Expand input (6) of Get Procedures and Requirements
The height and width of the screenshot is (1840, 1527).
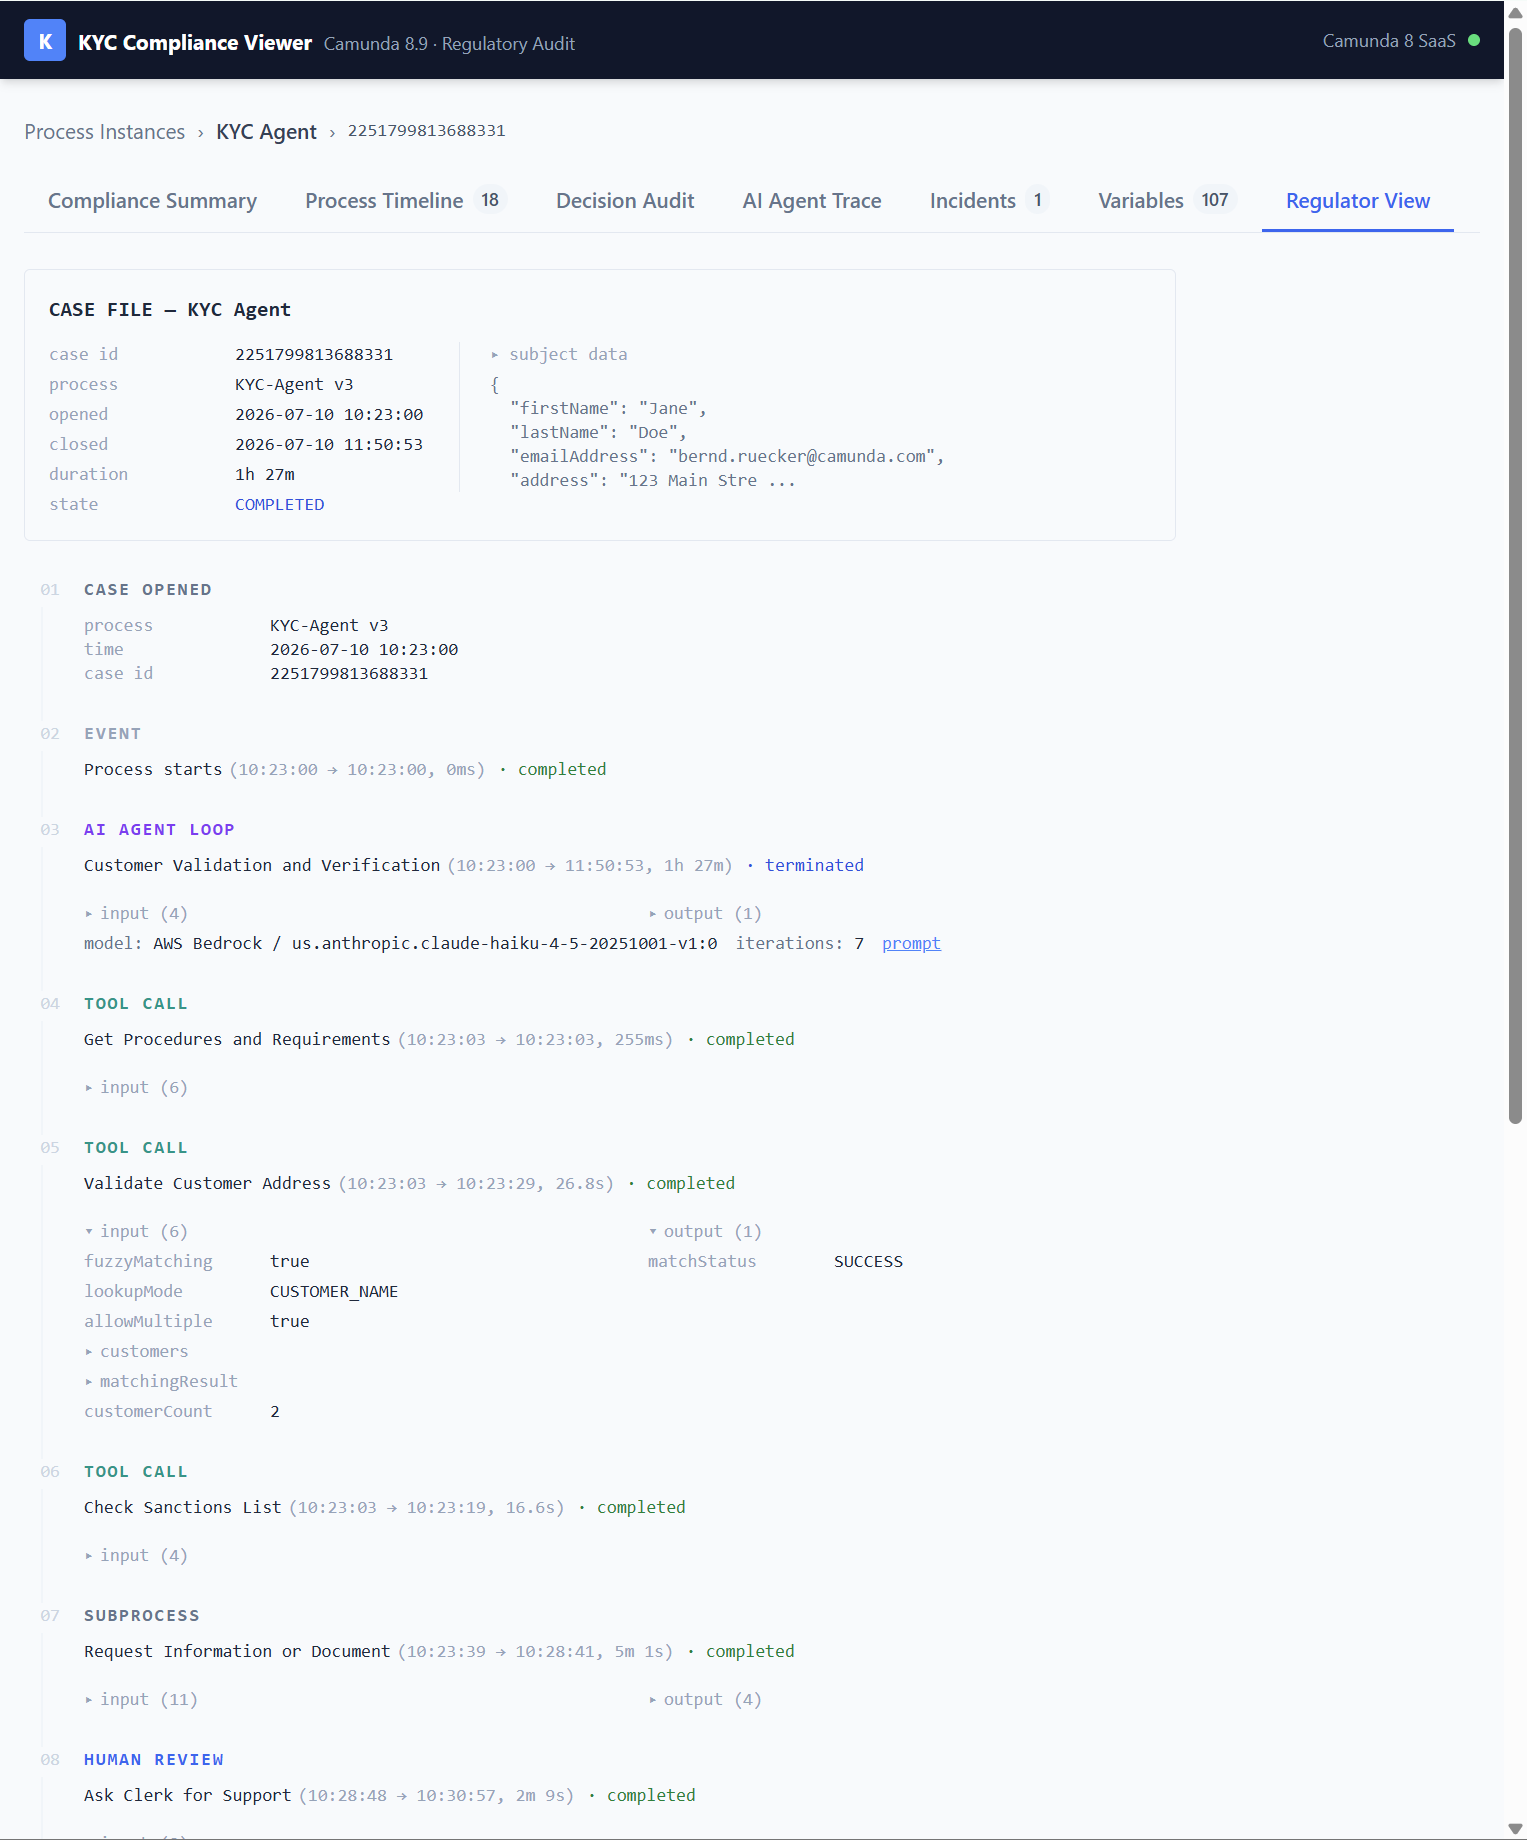[136, 1087]
